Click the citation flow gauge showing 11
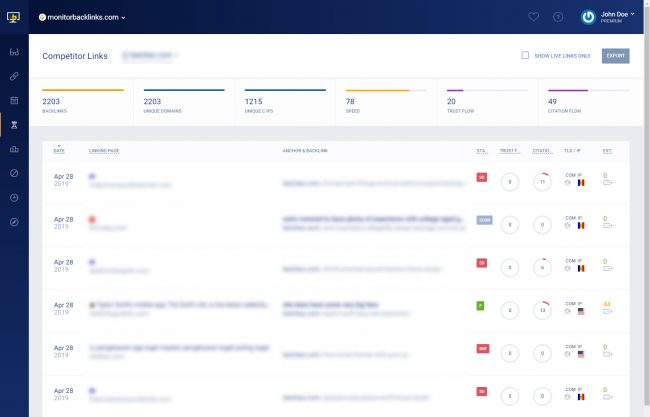Screen dimensions: 650x417 click(542, 182)
